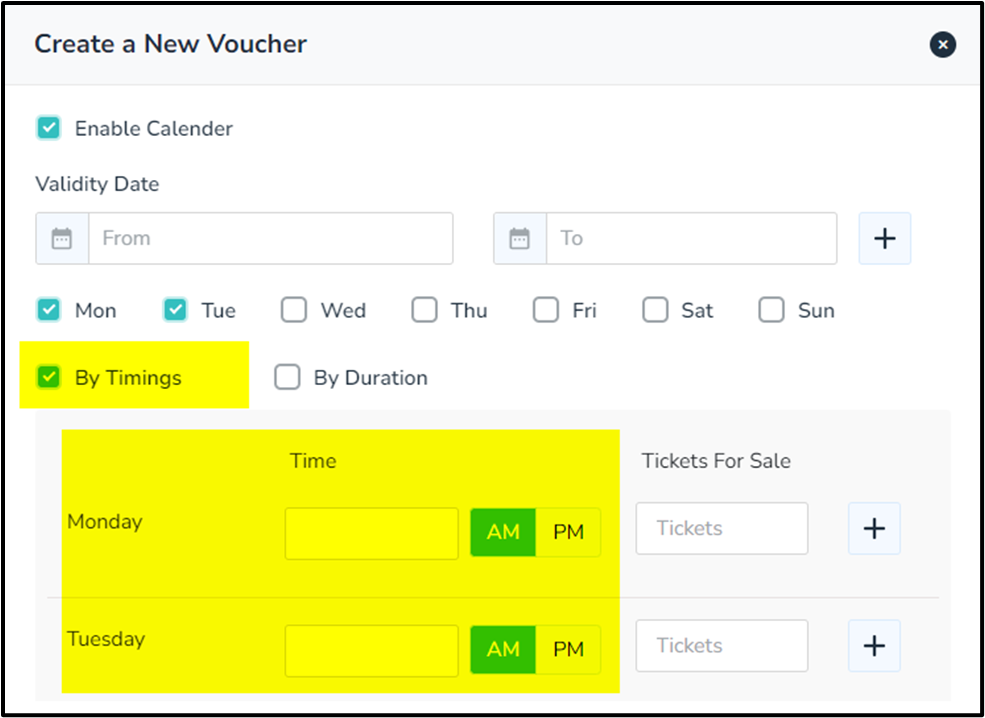Close the Create a New Voucher dialog
Viewport: 985px width, 718px height.
942,44
